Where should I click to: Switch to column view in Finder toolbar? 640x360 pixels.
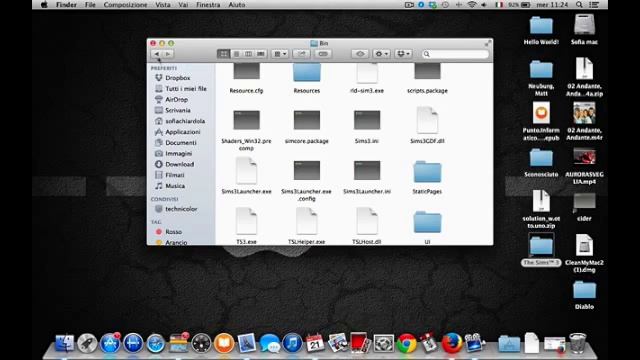(x=248, y=54)
